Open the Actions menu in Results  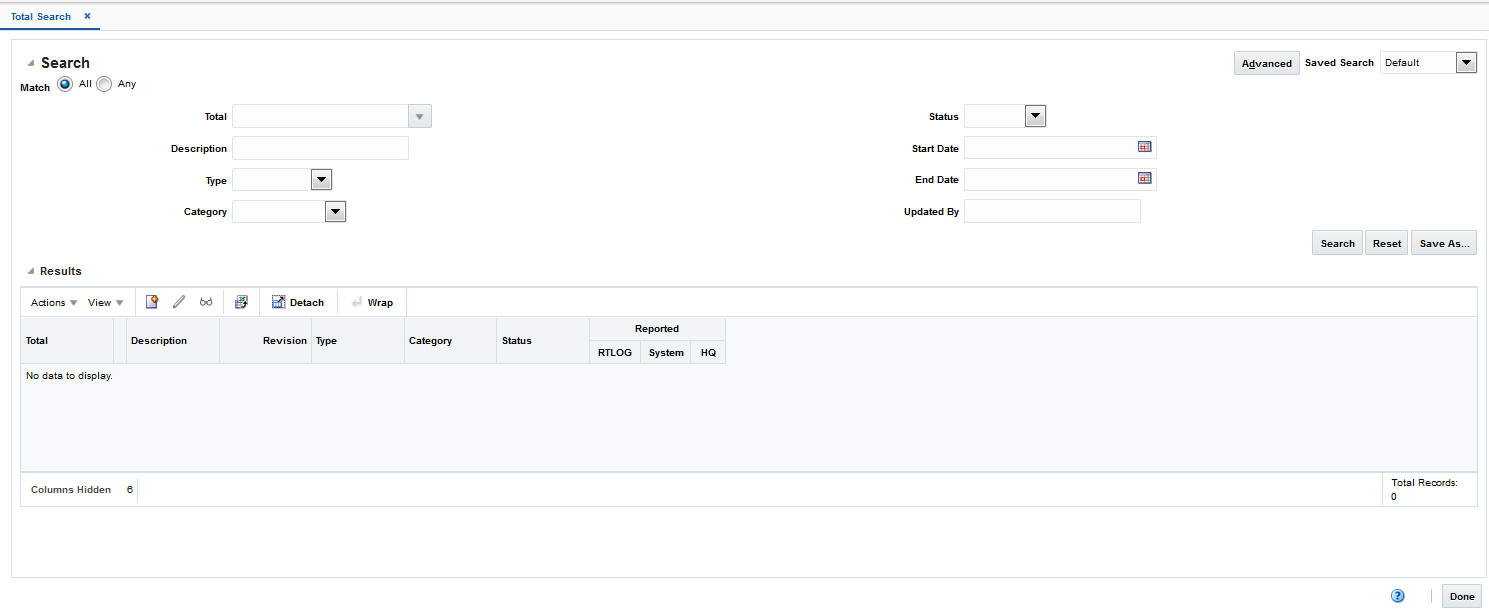click(47, 302)
